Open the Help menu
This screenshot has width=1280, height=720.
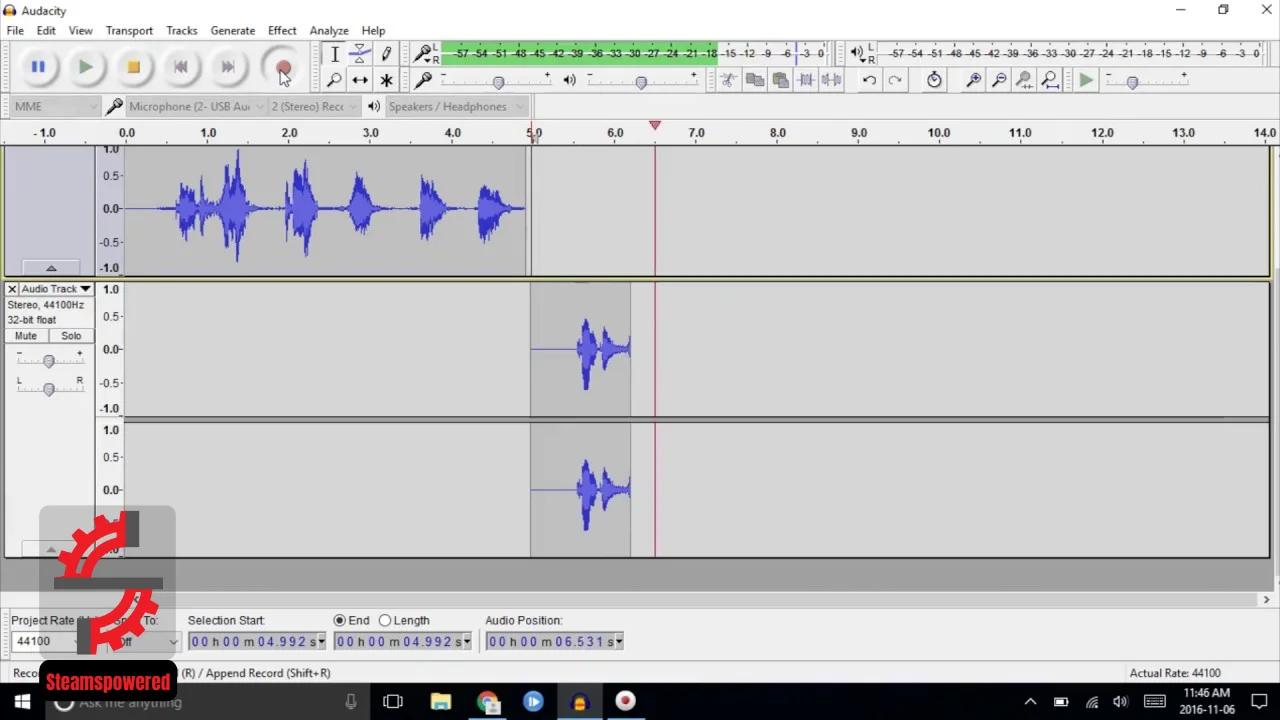373,31
